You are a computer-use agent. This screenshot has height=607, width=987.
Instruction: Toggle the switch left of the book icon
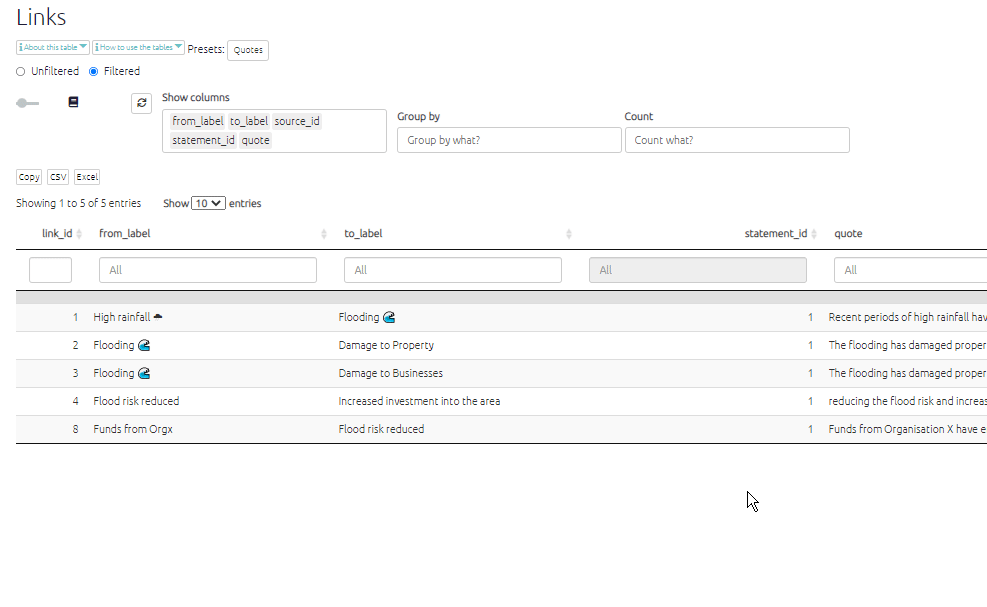pyautogui.click(x=27, y=103)
